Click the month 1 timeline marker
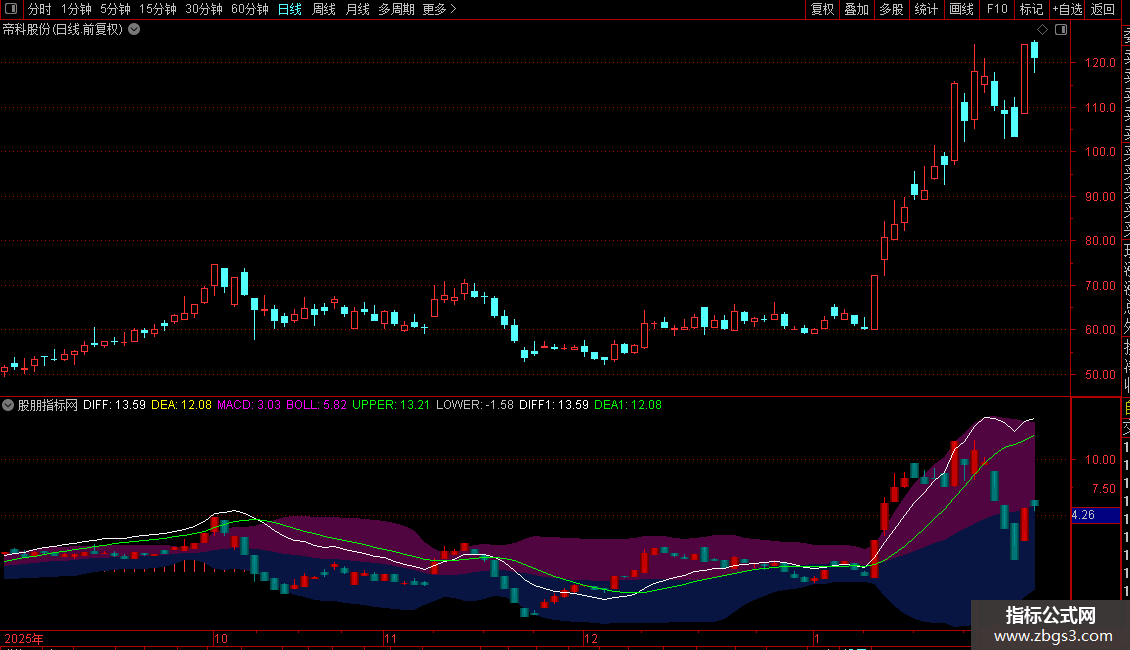The image size is (1130, 650). click(x=817, y=638)
